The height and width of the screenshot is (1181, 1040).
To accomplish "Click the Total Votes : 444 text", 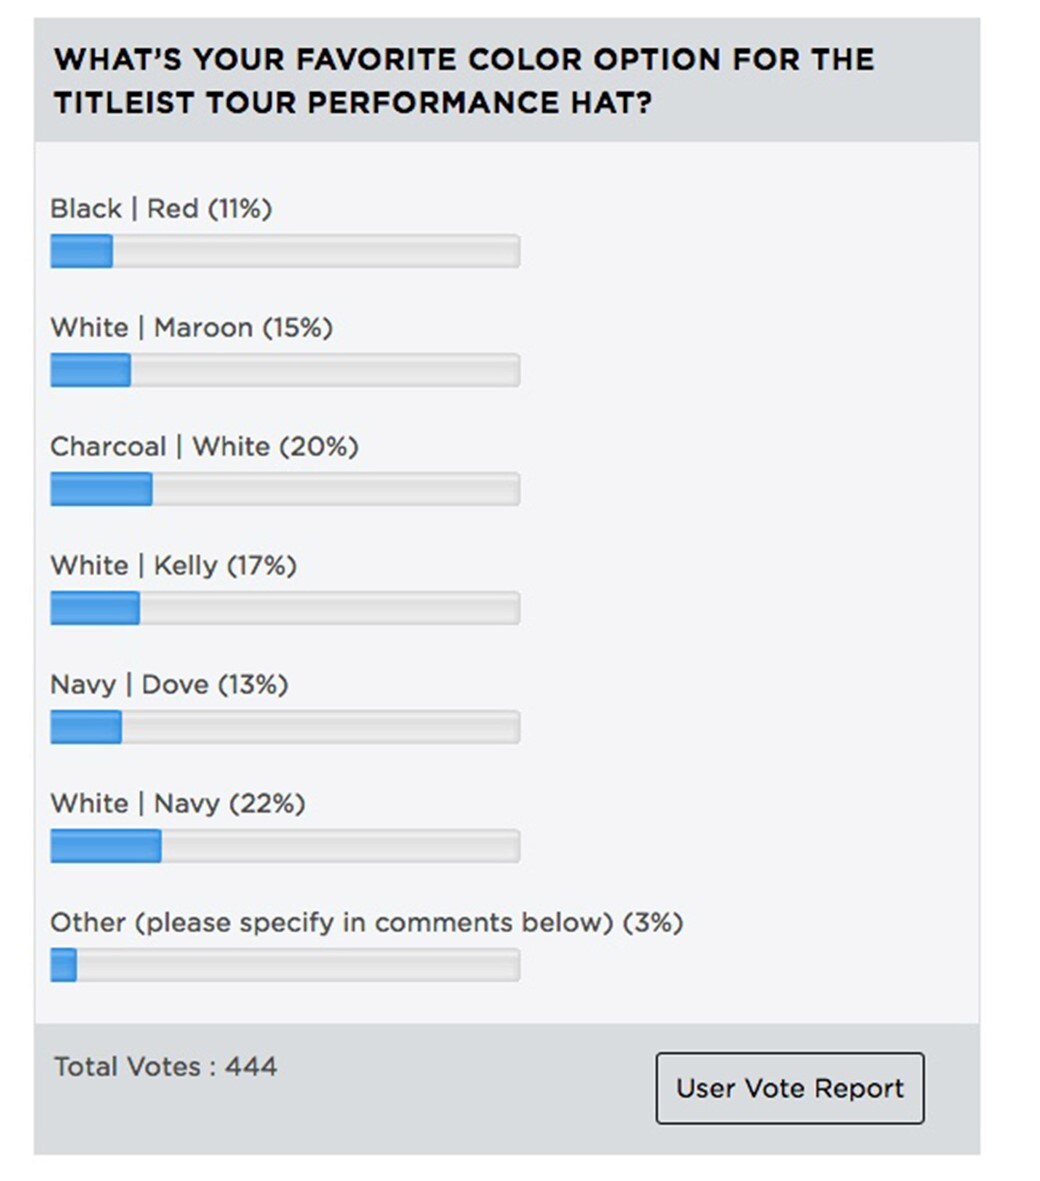I will pos(165,1067).
